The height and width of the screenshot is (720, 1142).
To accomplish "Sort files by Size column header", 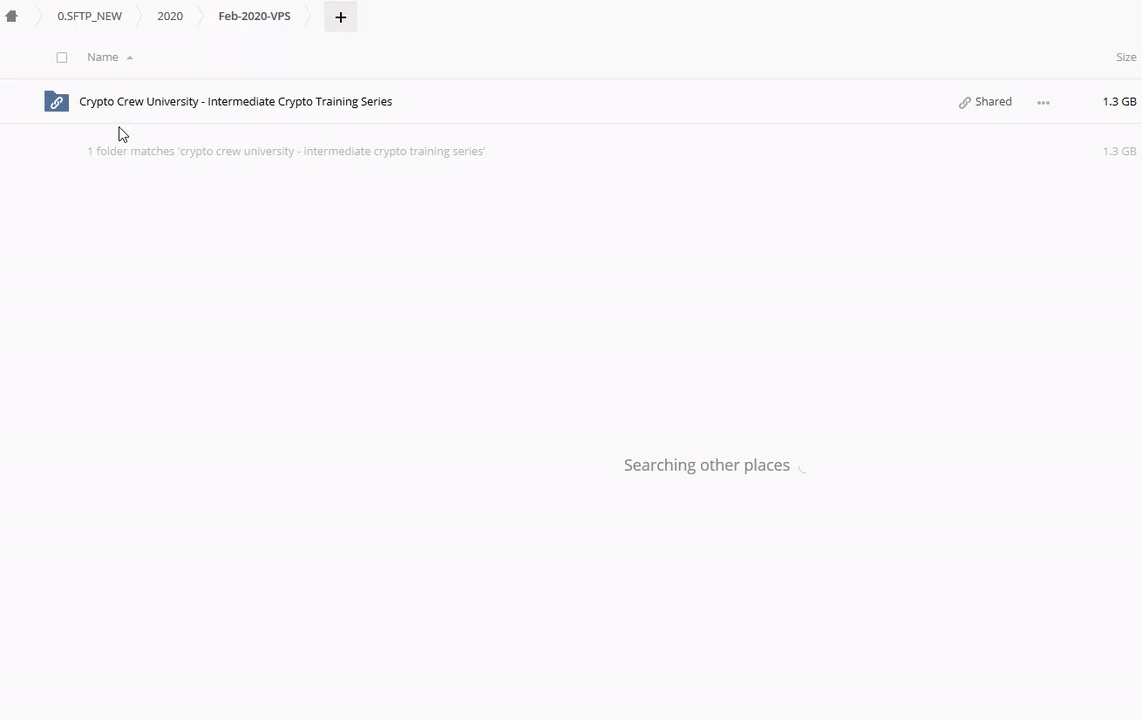I will click(1126, 57).
